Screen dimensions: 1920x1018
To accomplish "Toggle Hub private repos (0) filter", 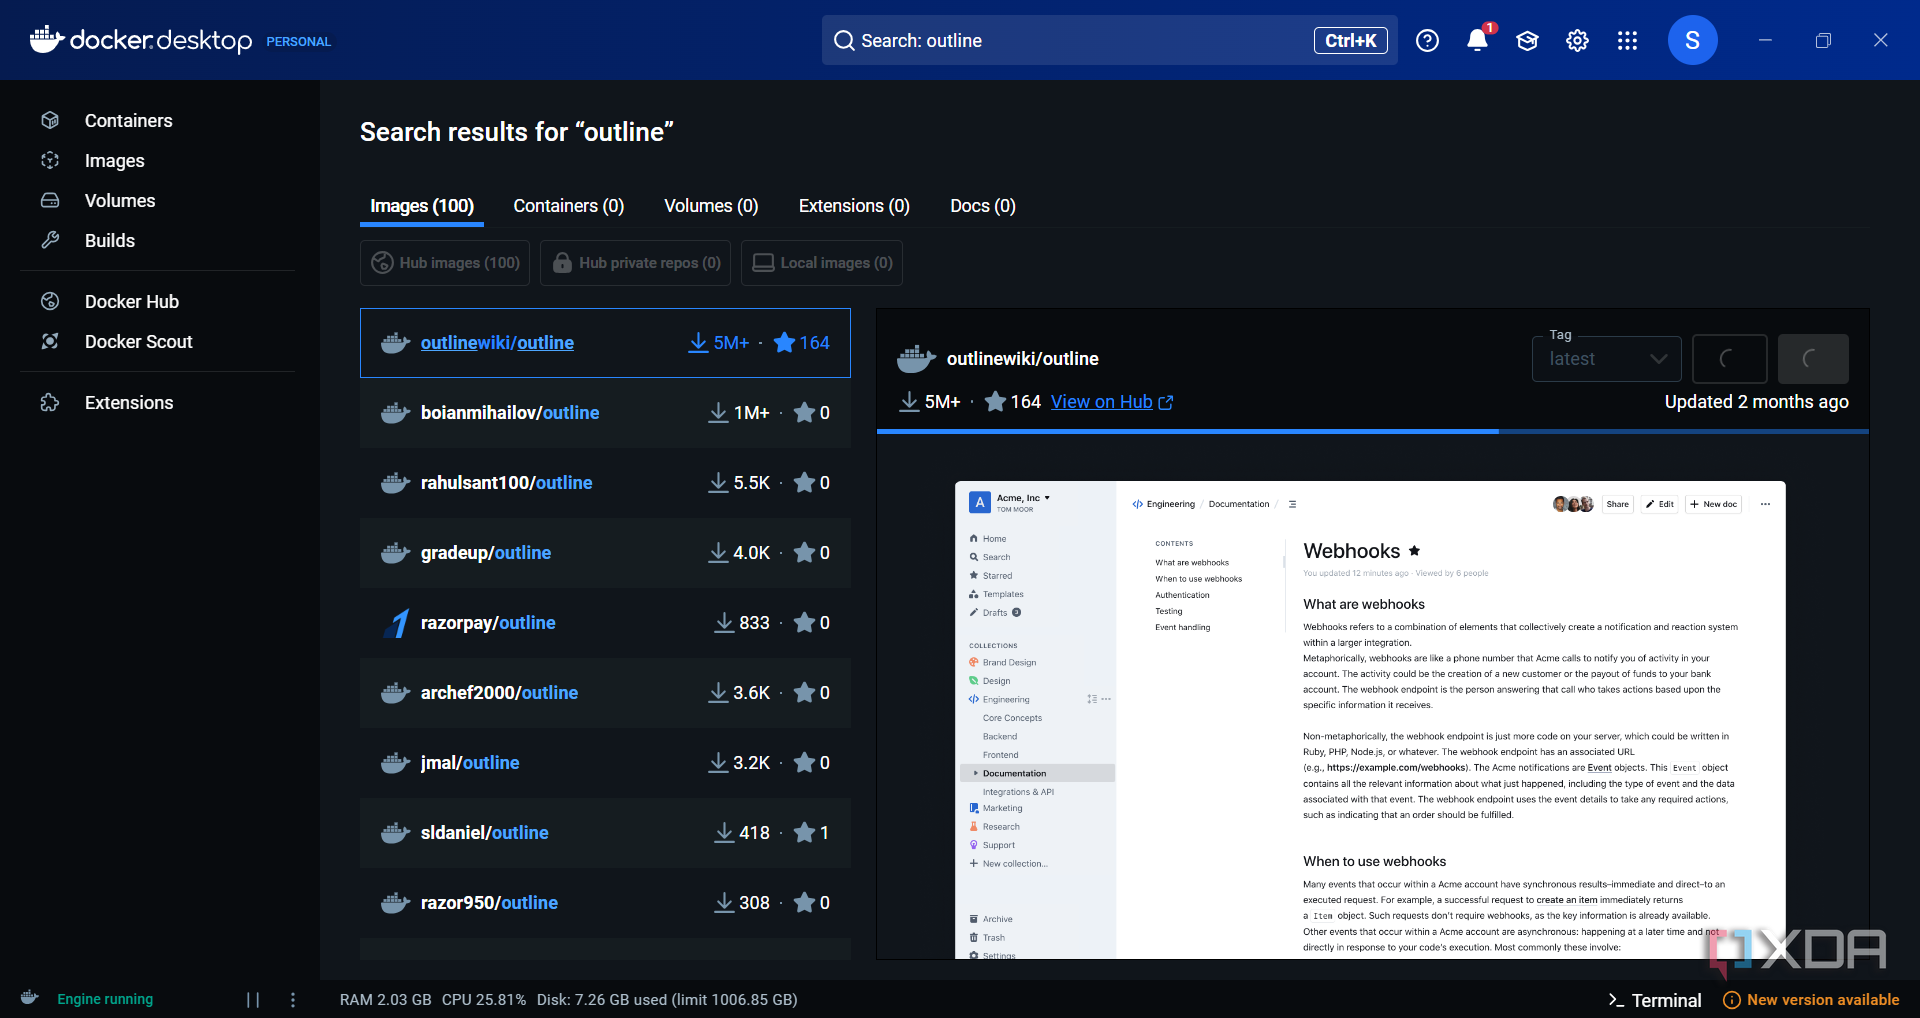I will click(636, 263).
